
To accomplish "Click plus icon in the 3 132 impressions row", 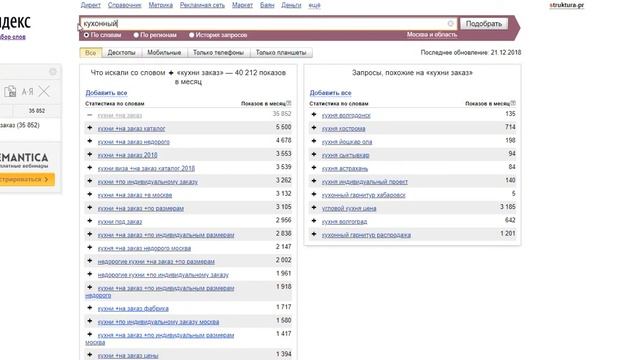I will point(90,194).
